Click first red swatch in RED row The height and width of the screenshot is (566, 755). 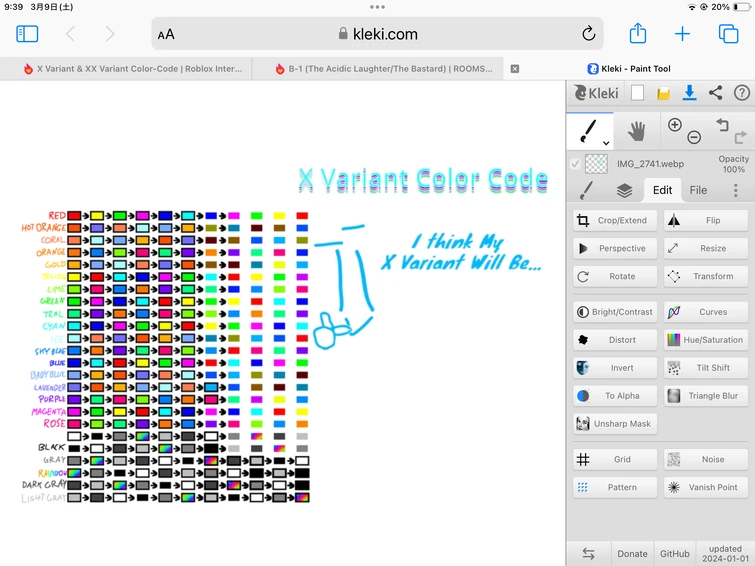[74, 216]
